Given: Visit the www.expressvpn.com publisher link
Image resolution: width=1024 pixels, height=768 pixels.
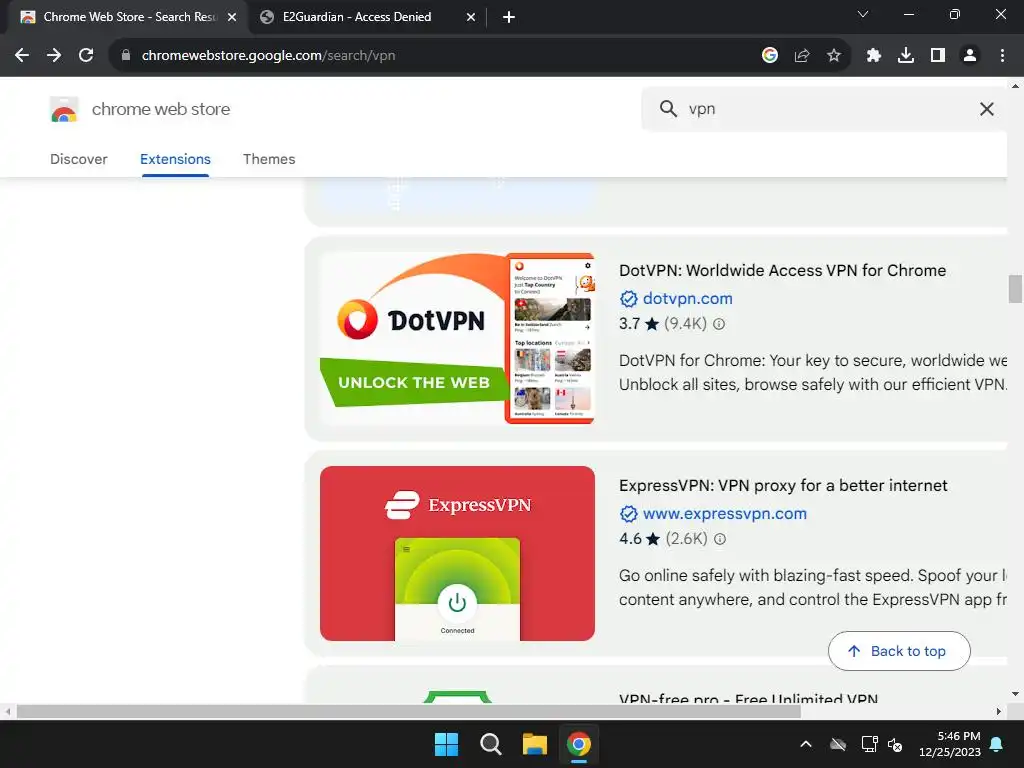Looking at the screenshot, I should (725, 514).
